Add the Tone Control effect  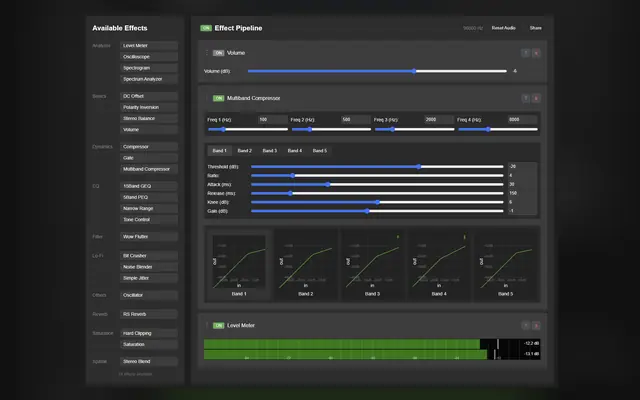(x=149, y=220)
